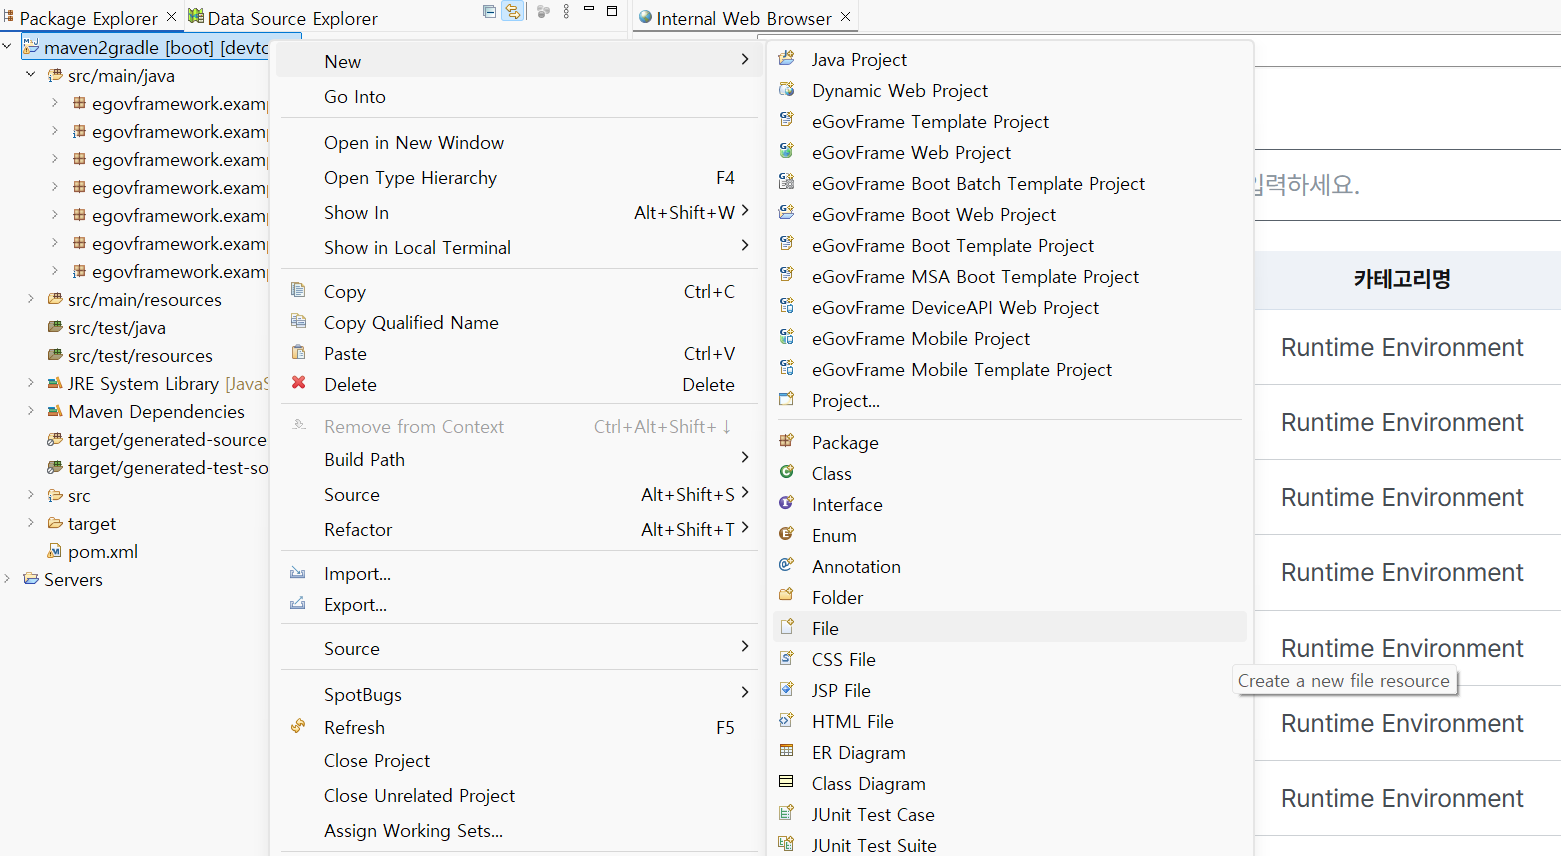
Task: Expand the src/main/resources folder node
Action: (x=31, y=299)
